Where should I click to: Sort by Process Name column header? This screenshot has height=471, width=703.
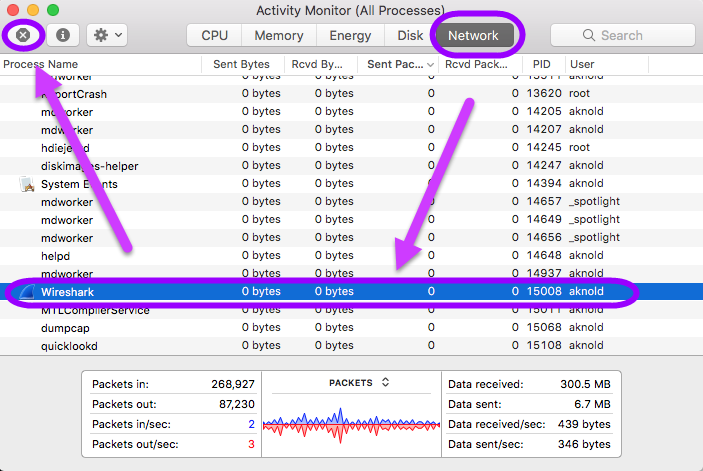101,65
